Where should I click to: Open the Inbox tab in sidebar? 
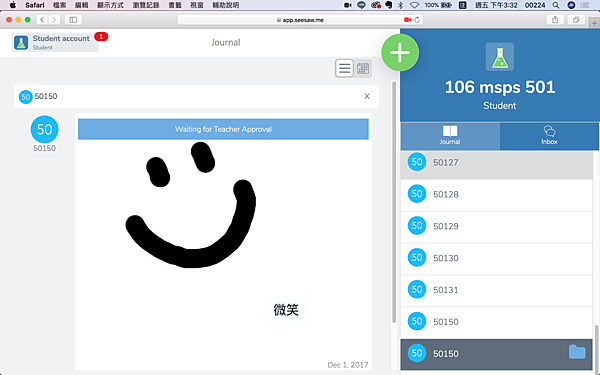click(549, 136)
